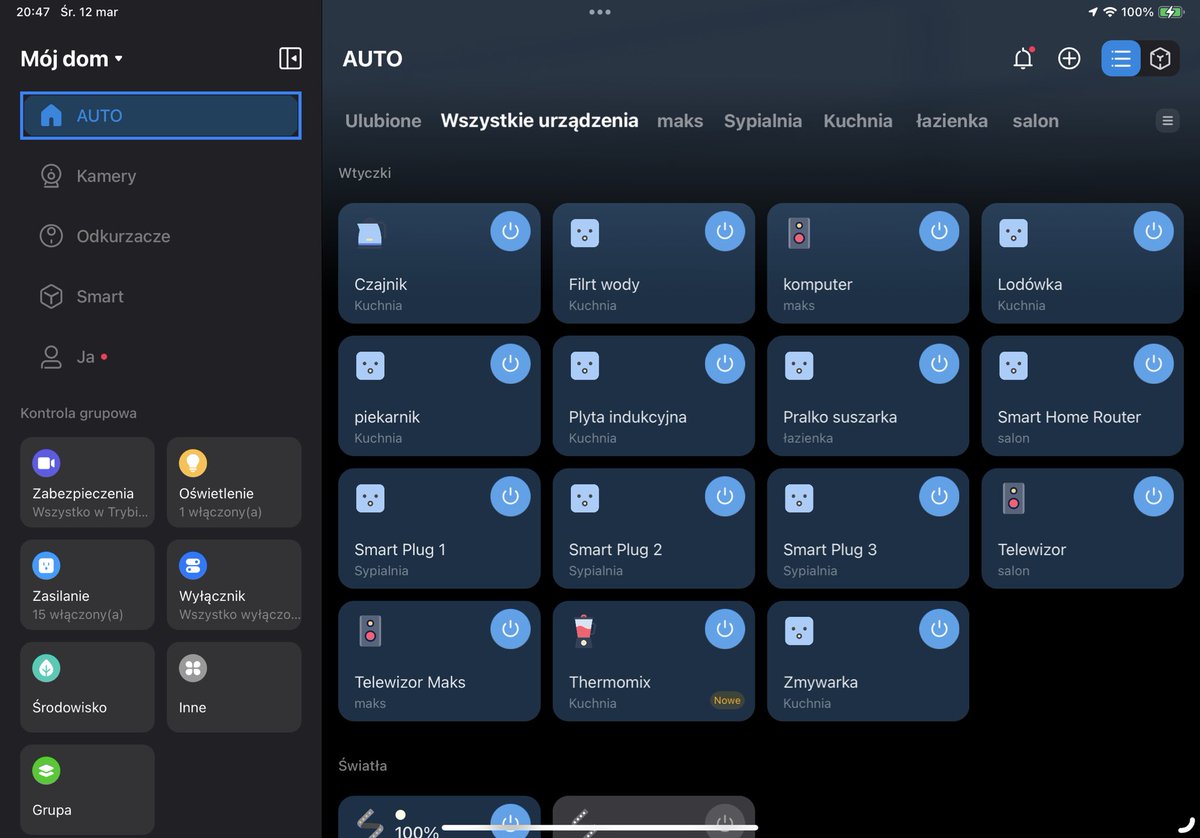Click the three-dot multitasking control
This screenshot has height=838, width=1200.
point(600,12)
